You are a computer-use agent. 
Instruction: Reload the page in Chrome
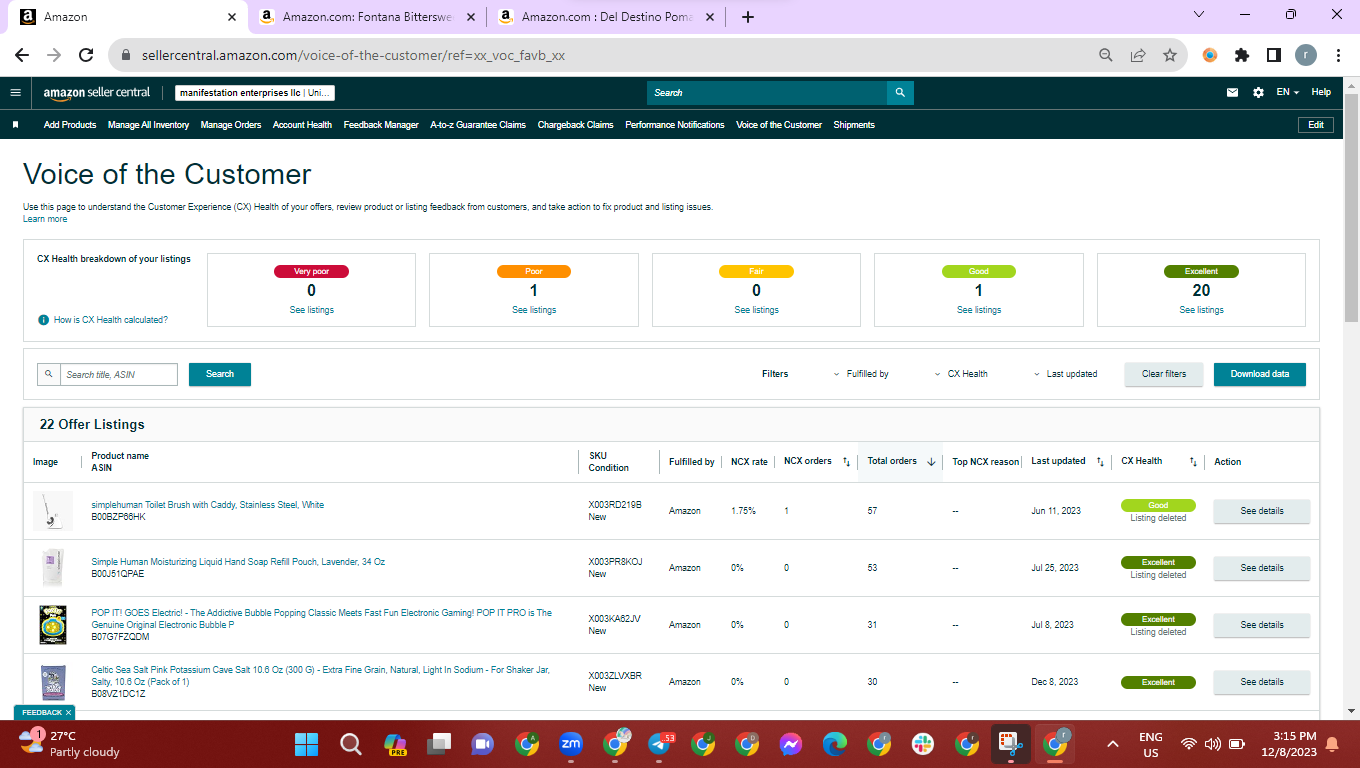coord(86,55)
